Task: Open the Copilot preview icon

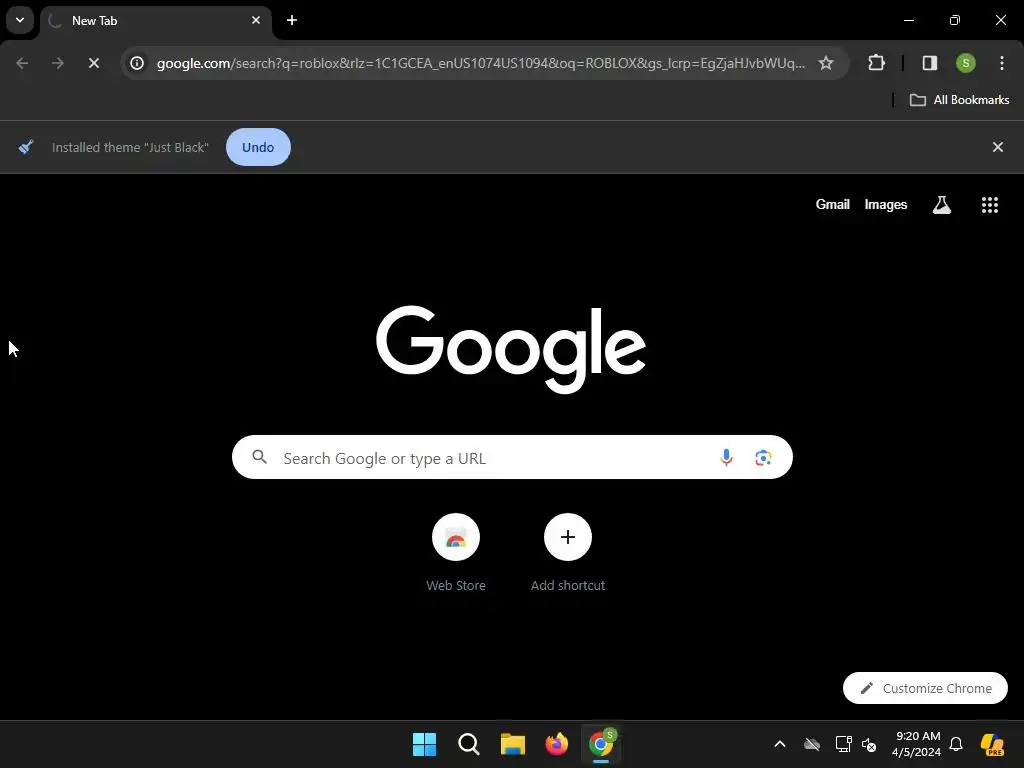Action: coord(992,744)
